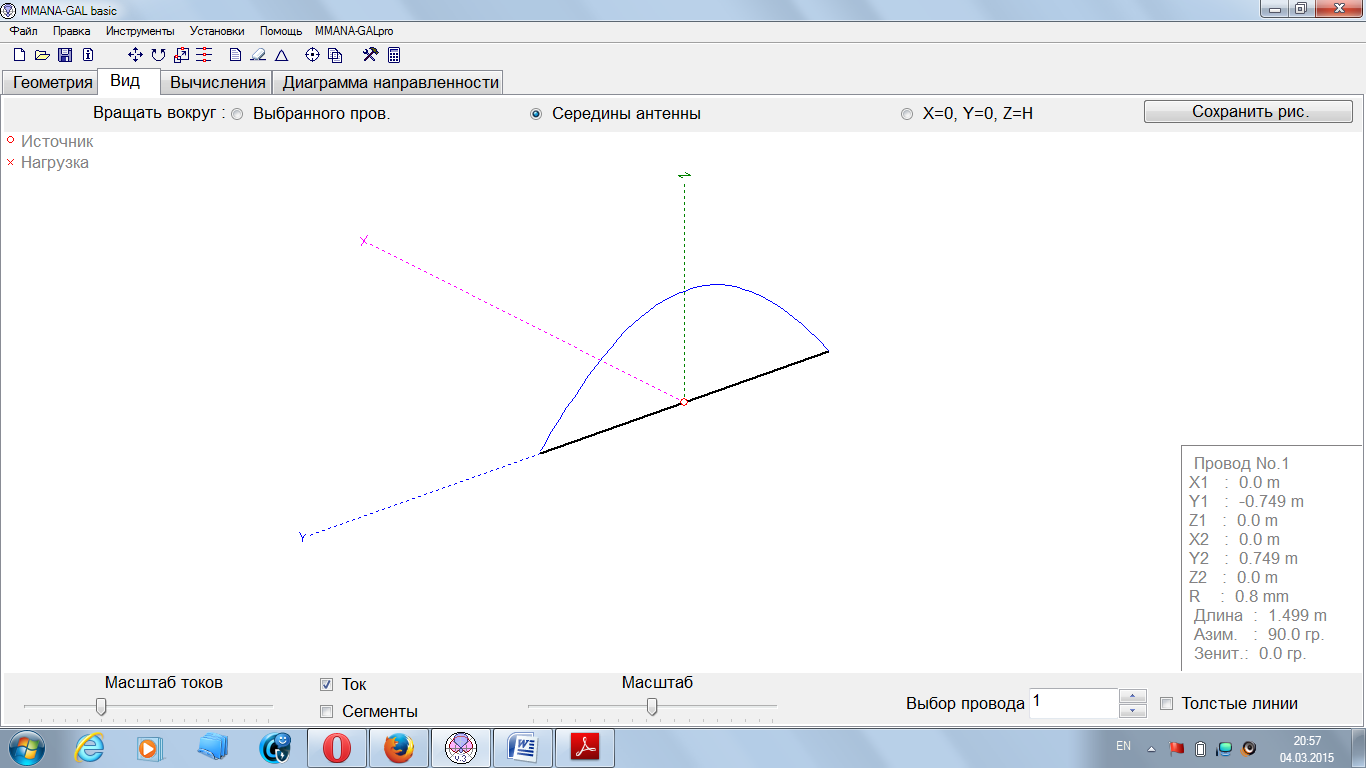
Task: Open the calculator icon in the toolbar
Action: tap(393, 55)
